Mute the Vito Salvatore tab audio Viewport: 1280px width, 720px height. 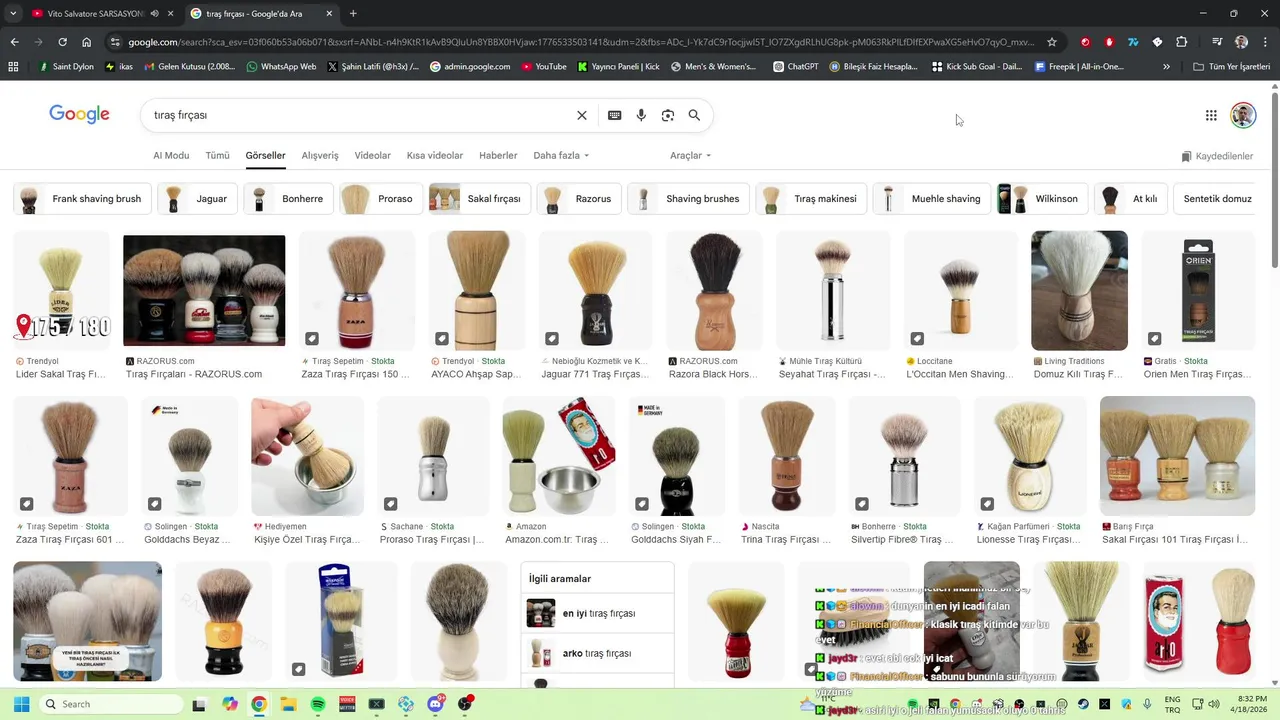tap(154, 14)
